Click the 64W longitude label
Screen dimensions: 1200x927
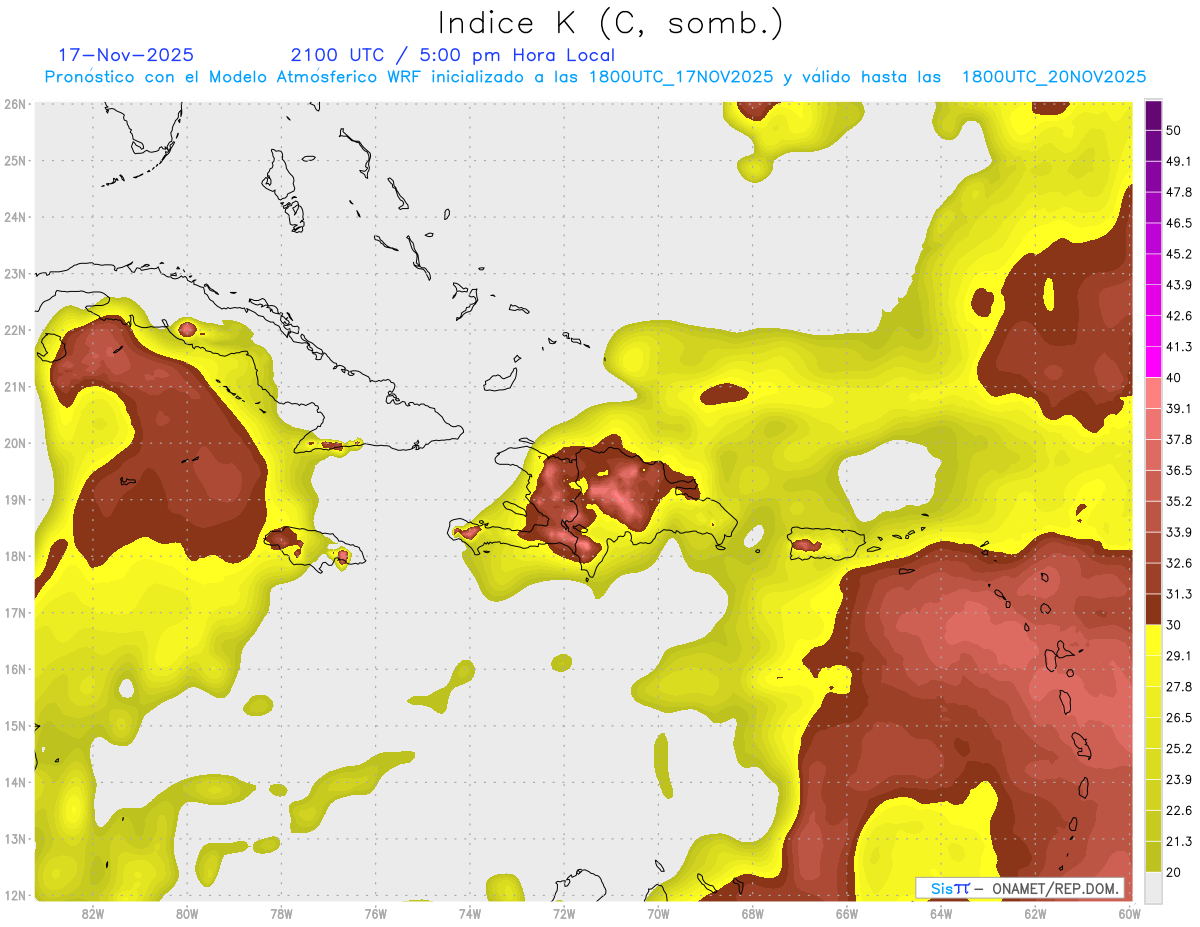pos(940,913)
